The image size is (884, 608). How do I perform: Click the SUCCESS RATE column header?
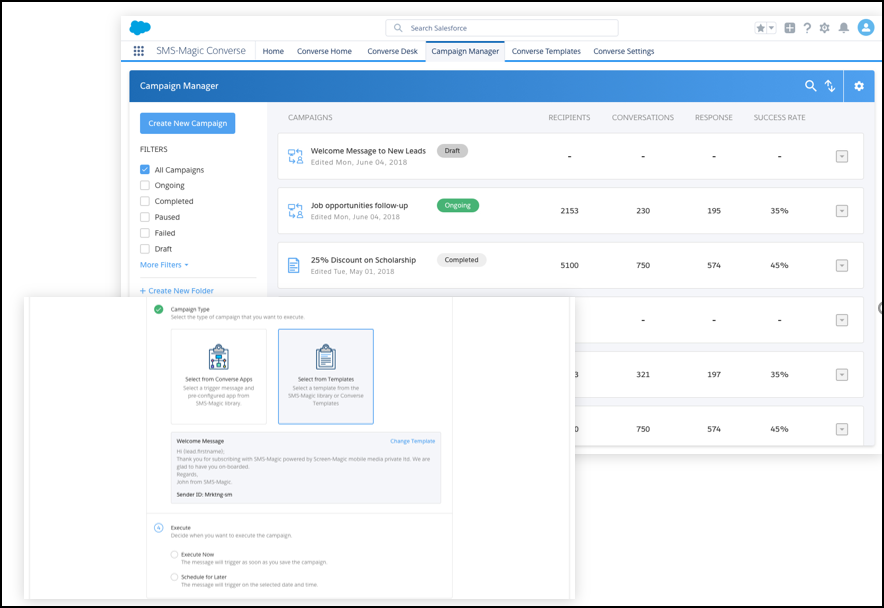[780, 117]
